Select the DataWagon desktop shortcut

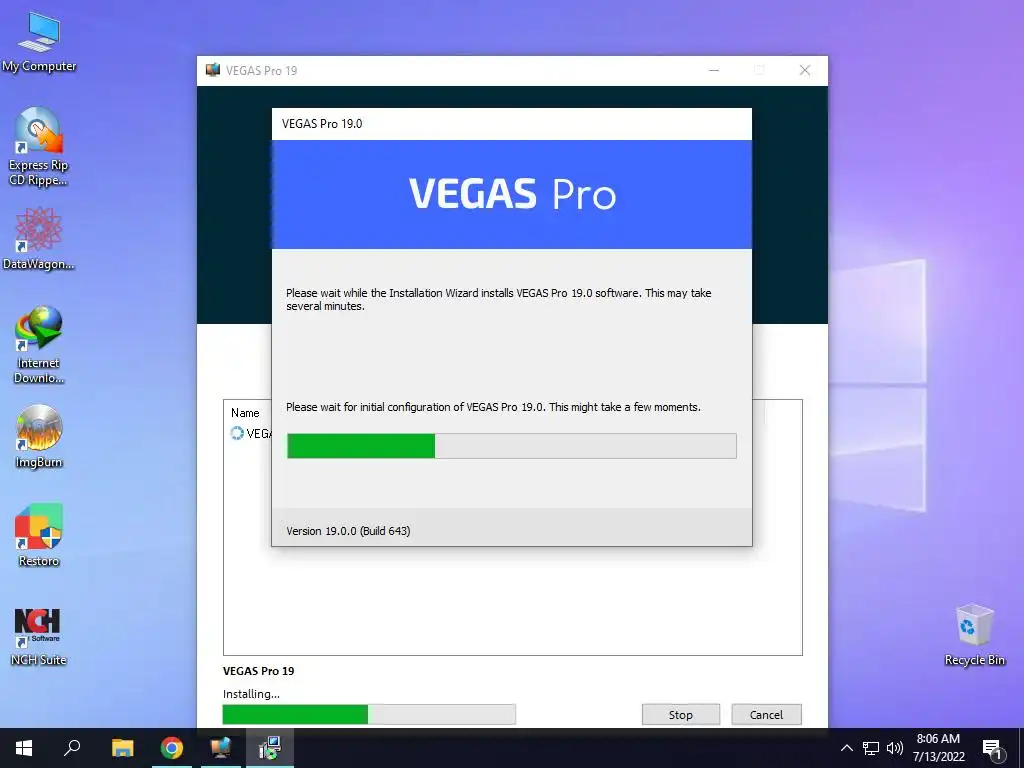[39, 238]
